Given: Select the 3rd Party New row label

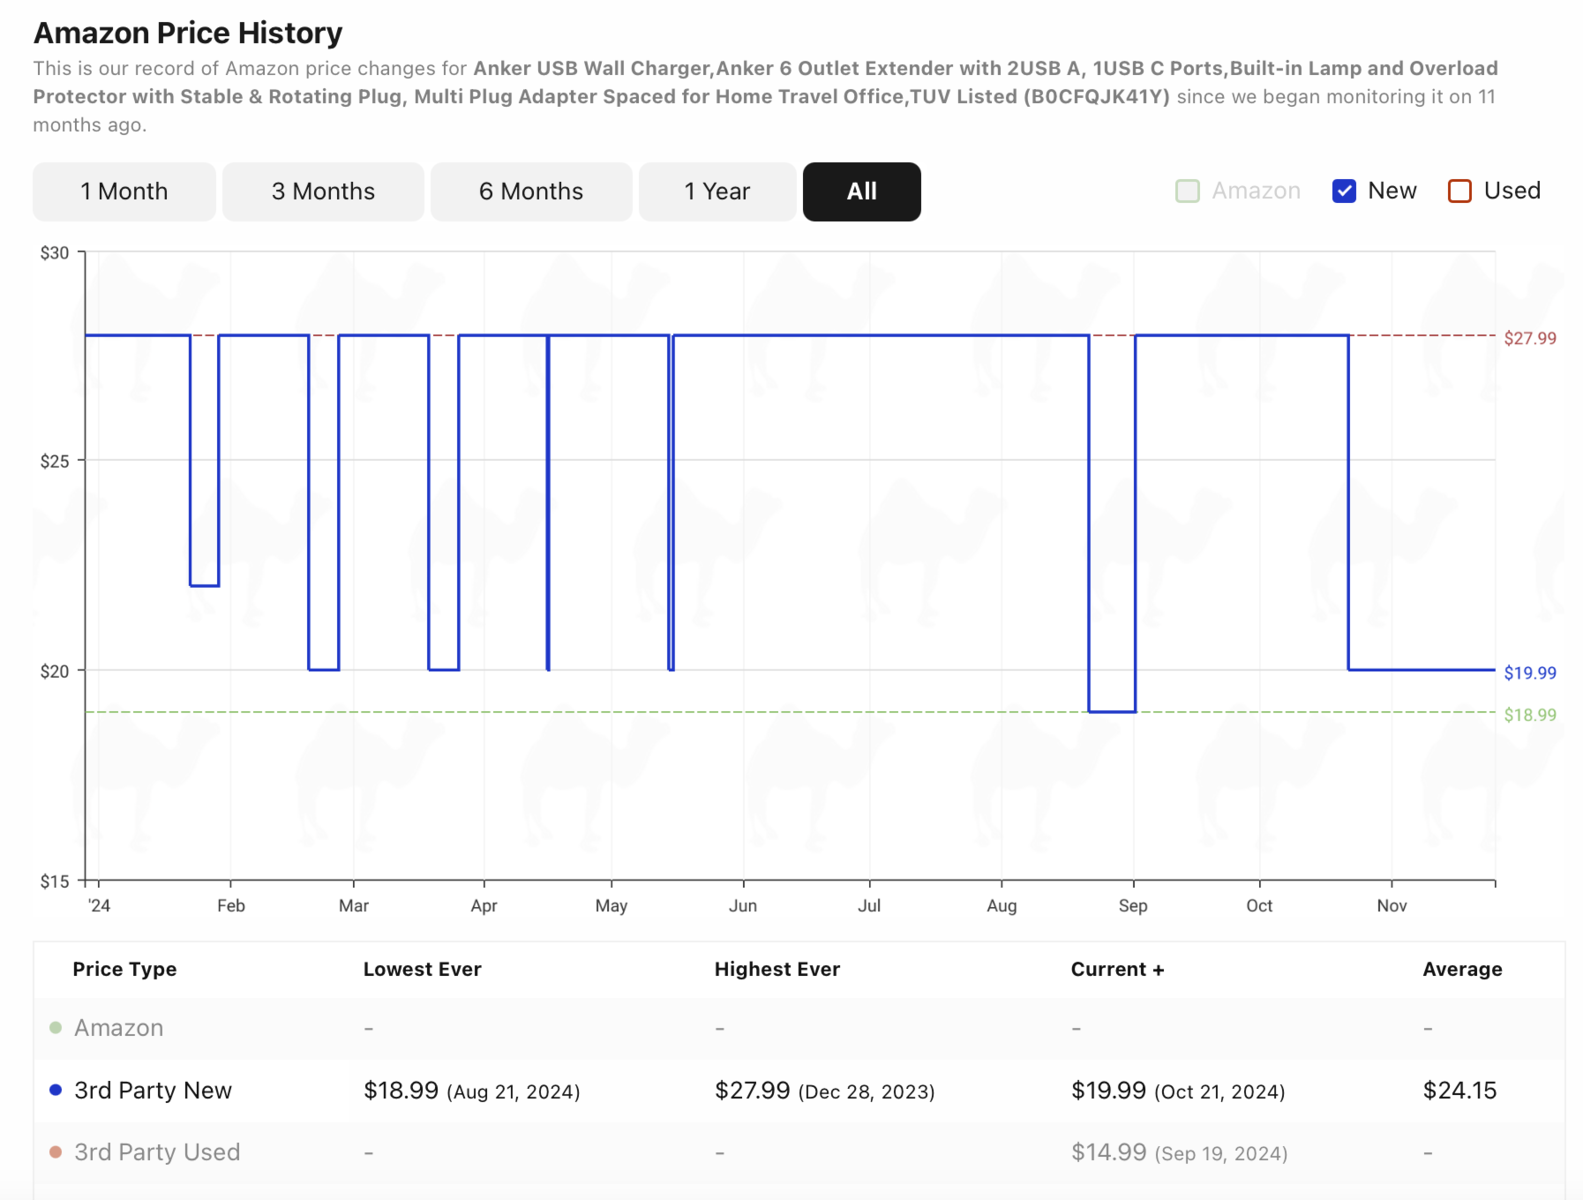Looking at the screenshot, I should (x=153, y=1090).
